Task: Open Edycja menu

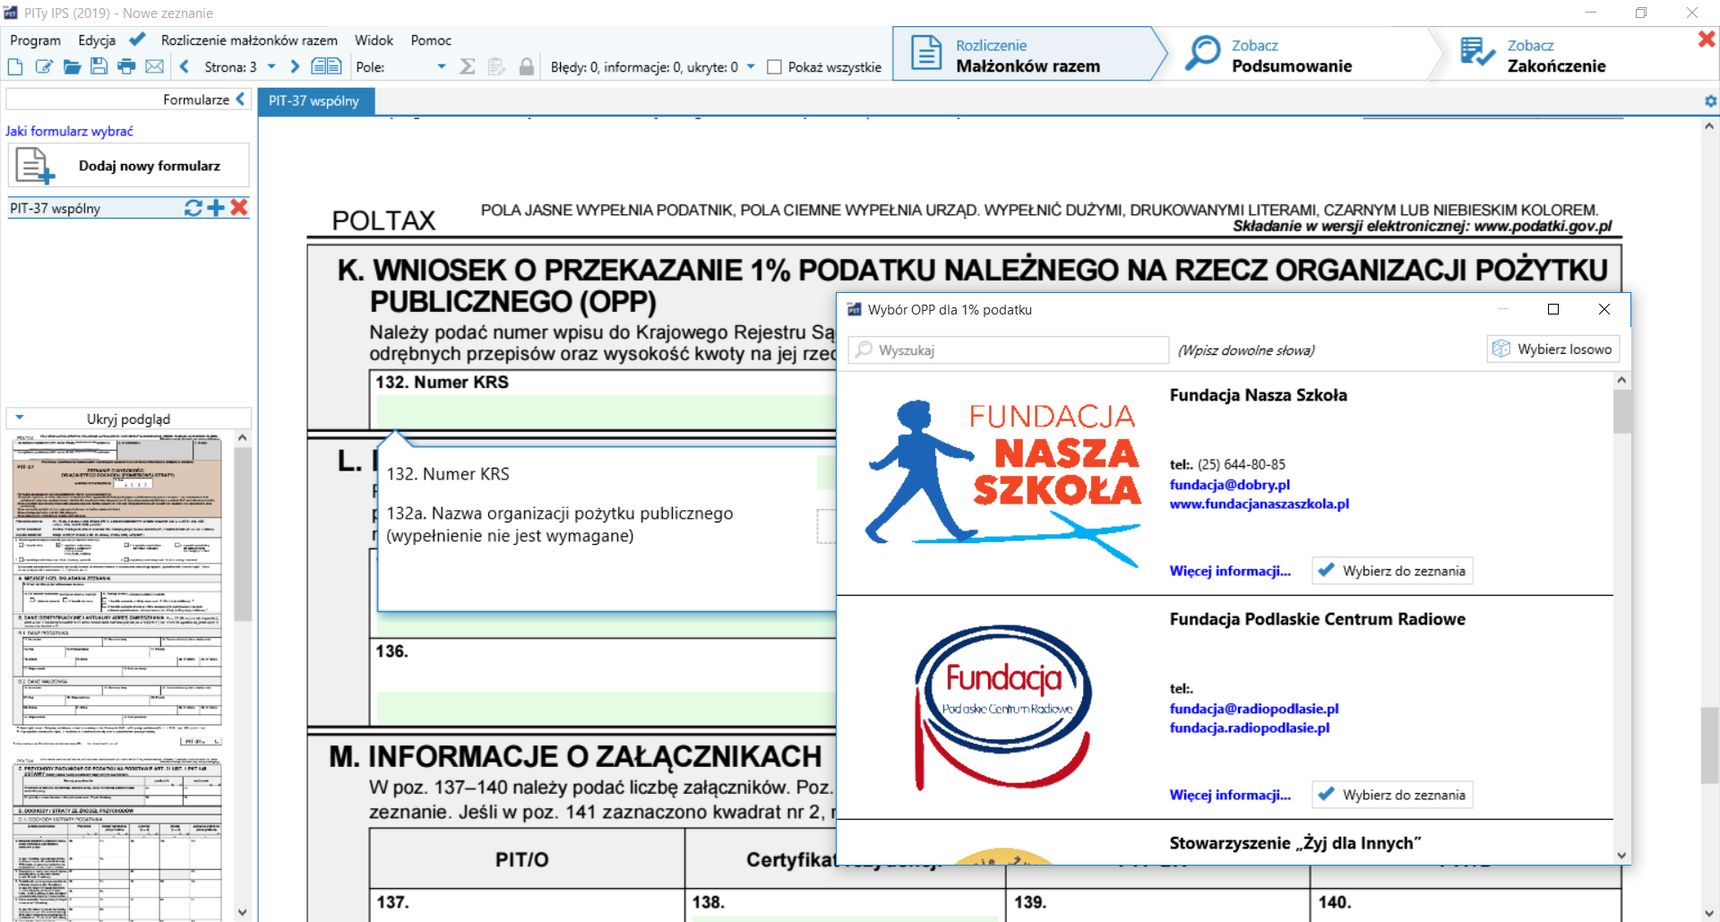Action: (x=97, y=40)
